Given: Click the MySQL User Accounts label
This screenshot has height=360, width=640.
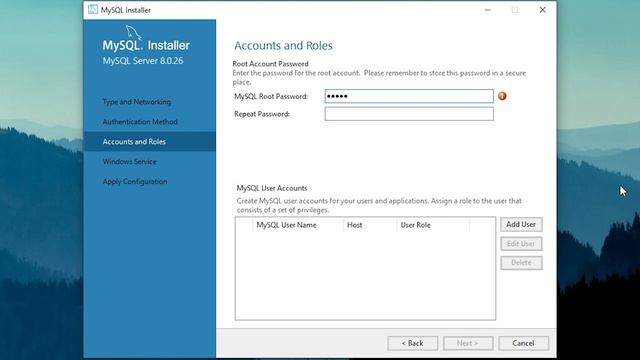Looking at the screenshot, I should 272,188.
